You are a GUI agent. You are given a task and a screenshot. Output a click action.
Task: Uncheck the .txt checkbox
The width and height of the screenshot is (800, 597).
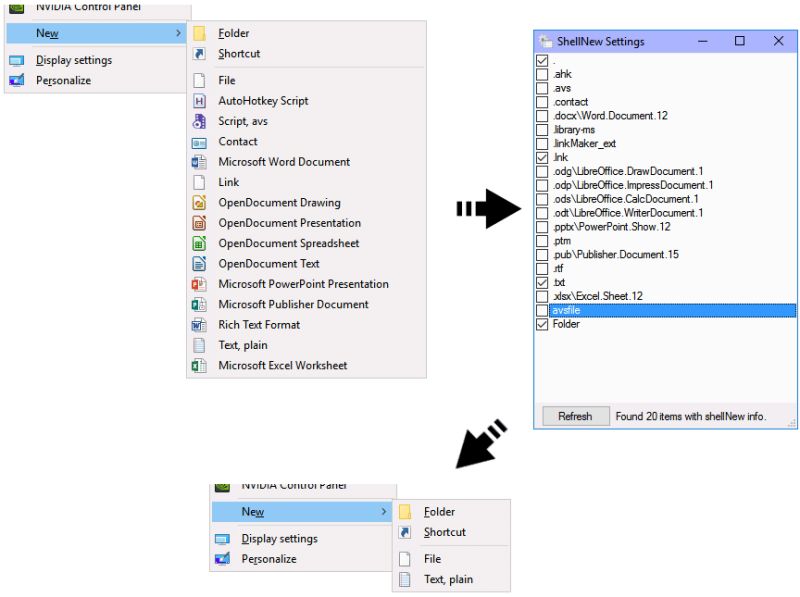pos(542,283)
